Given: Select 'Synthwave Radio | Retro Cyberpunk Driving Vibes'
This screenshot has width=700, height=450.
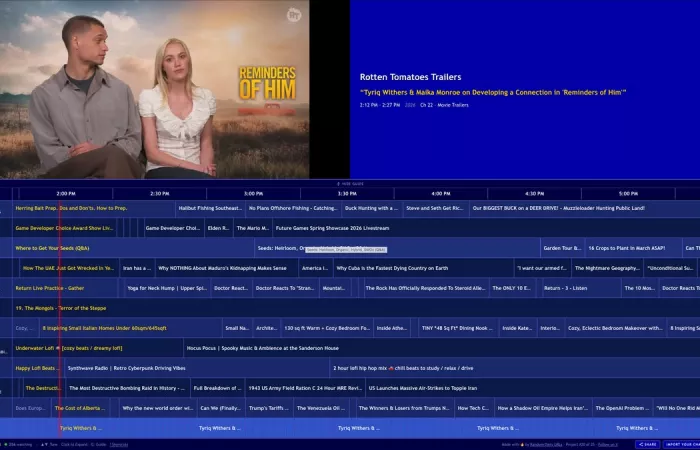Looking at the screenshot, I should [x=197, y=368].
